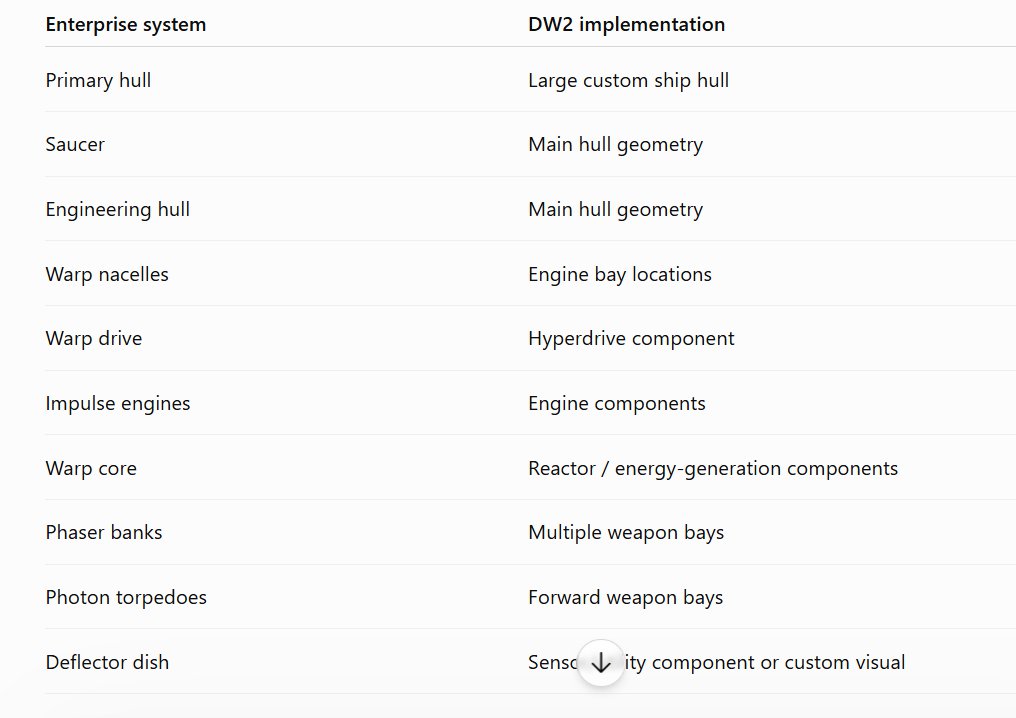Select the Warp nacelles text
The image size is (1016, 718).
coord(107,274)
